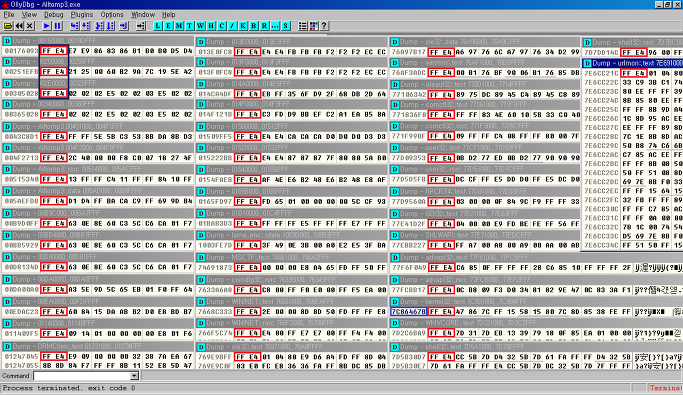The image size is (683, 395).
Task: Expand the Command history dropdown arrow
Action: pyautogui.click(x=135, y=376)
